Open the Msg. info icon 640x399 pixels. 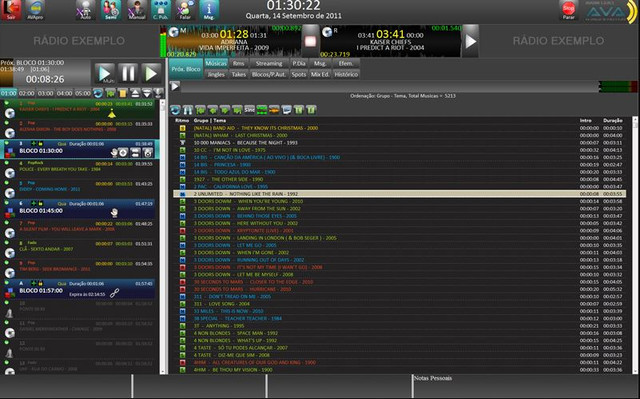coord(209,10)
